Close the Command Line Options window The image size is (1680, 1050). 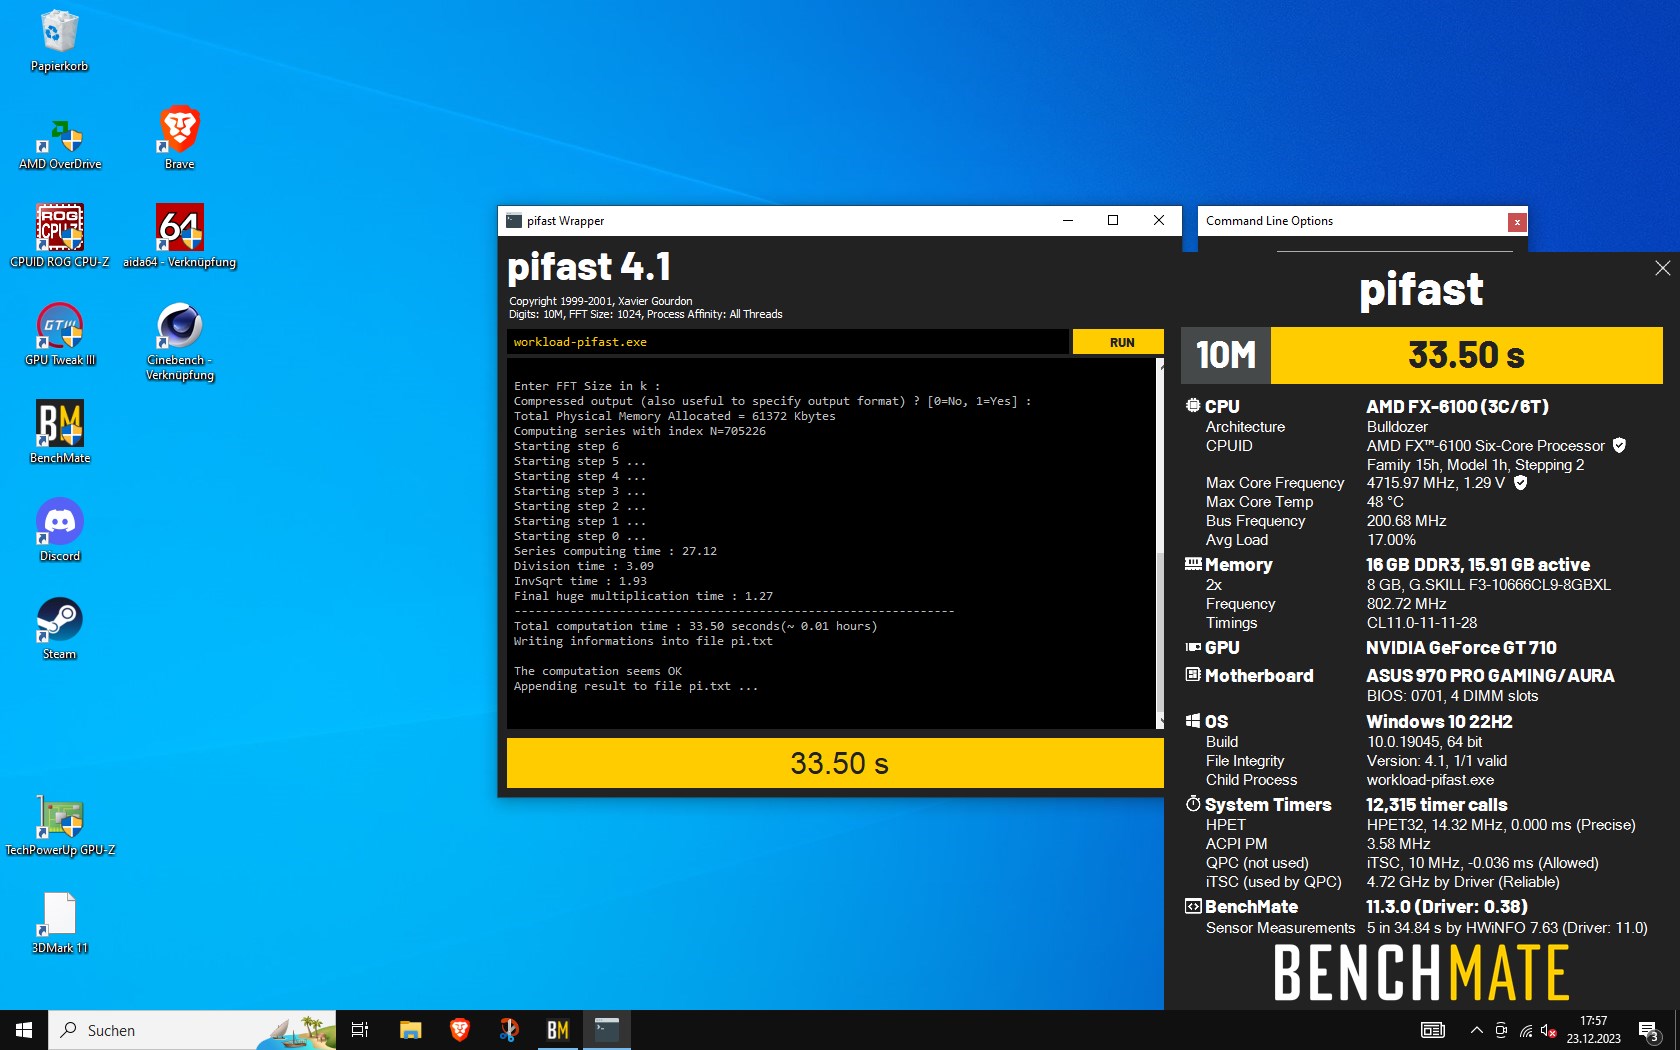point(1517,222)
